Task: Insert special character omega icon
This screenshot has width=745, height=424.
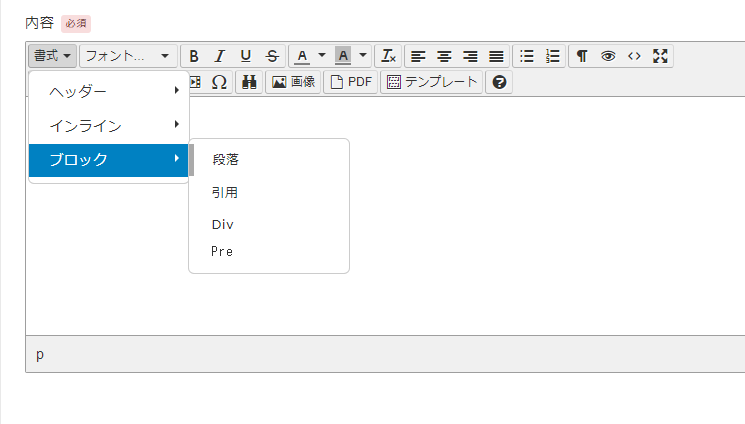Action: coord(220,82)
